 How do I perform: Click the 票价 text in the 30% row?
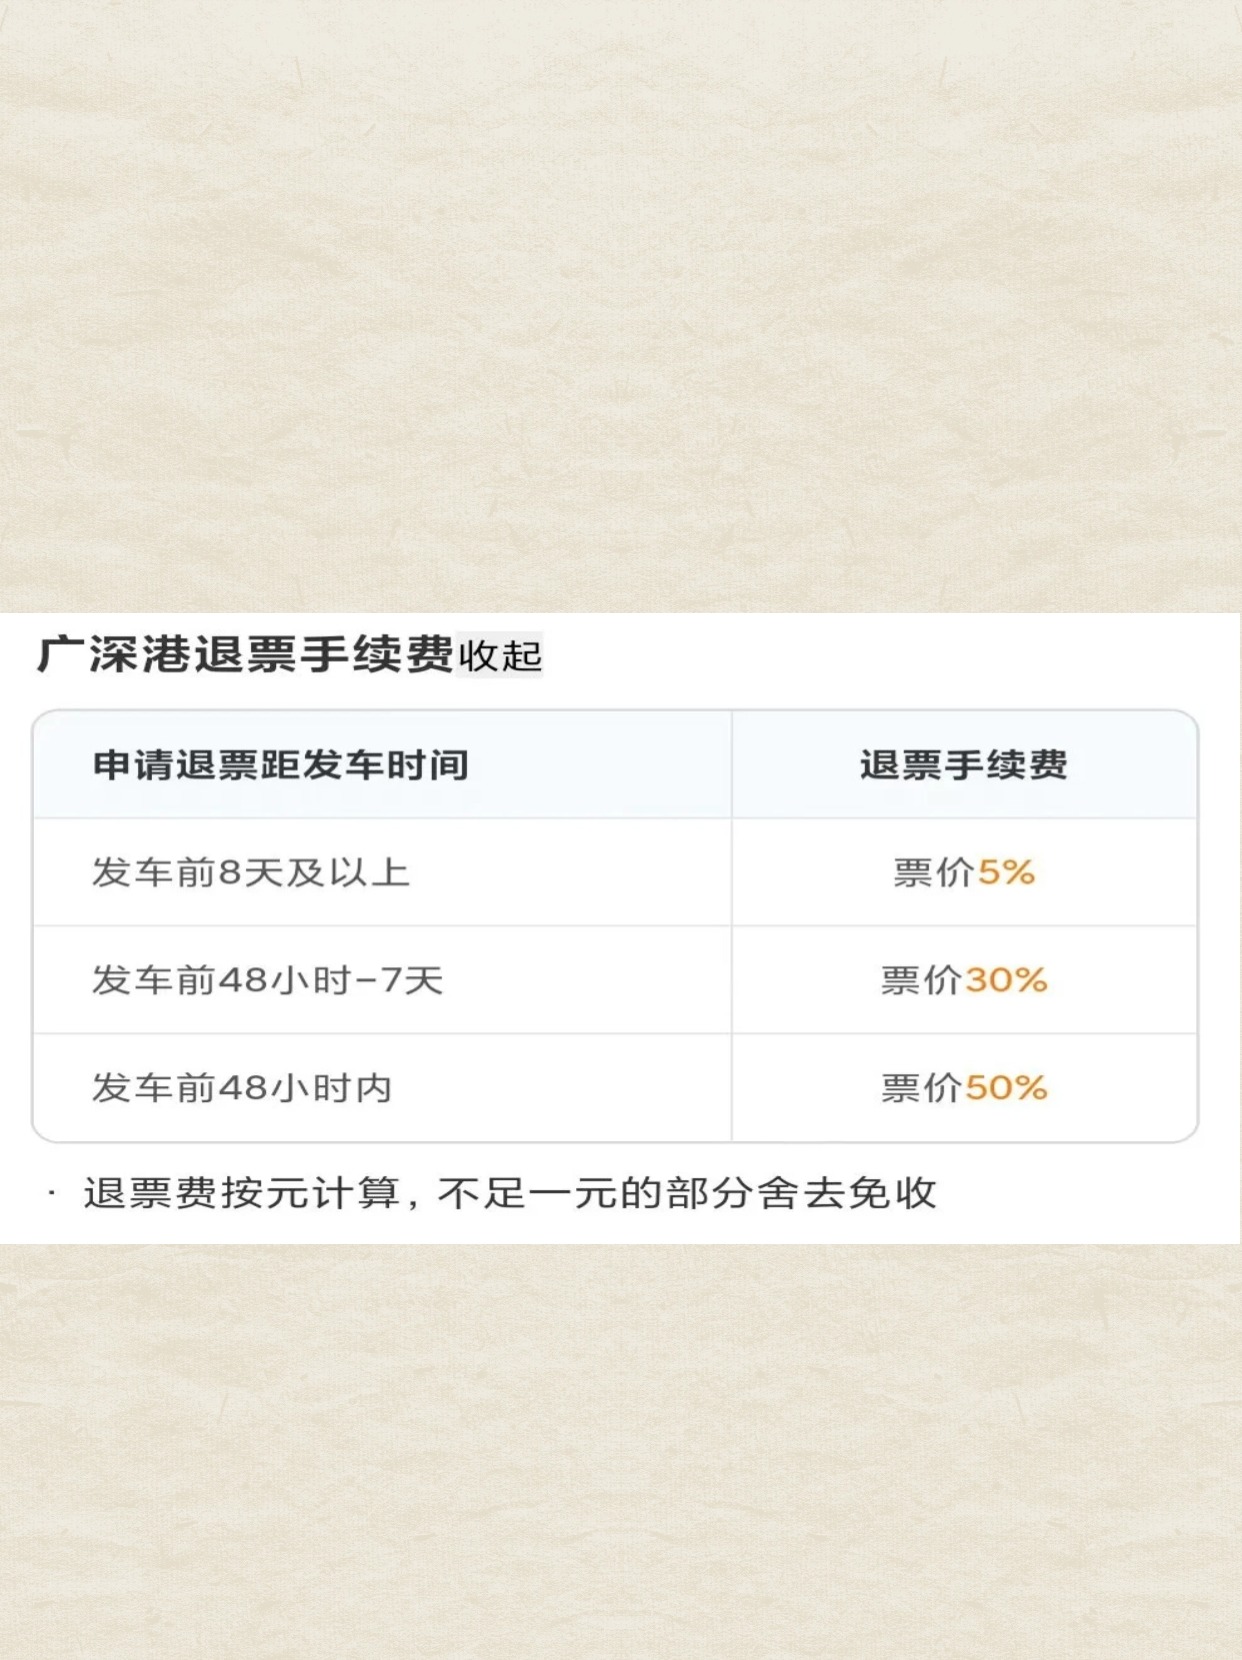[921, 980]
